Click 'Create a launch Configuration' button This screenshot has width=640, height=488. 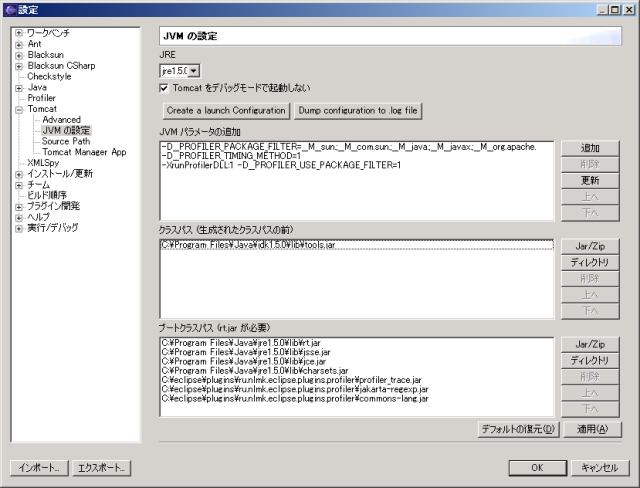(x=226, y=110)
